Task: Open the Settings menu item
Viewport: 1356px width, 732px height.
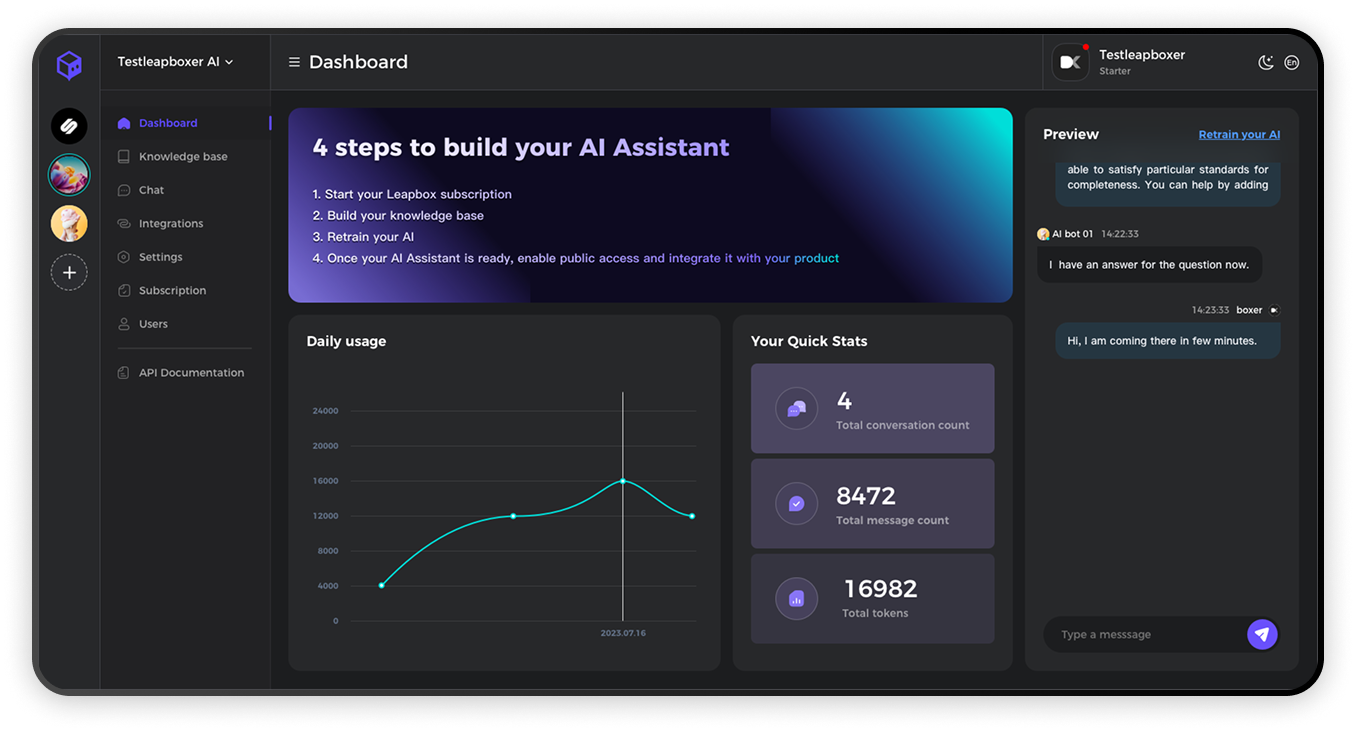Action: (160, 257)
